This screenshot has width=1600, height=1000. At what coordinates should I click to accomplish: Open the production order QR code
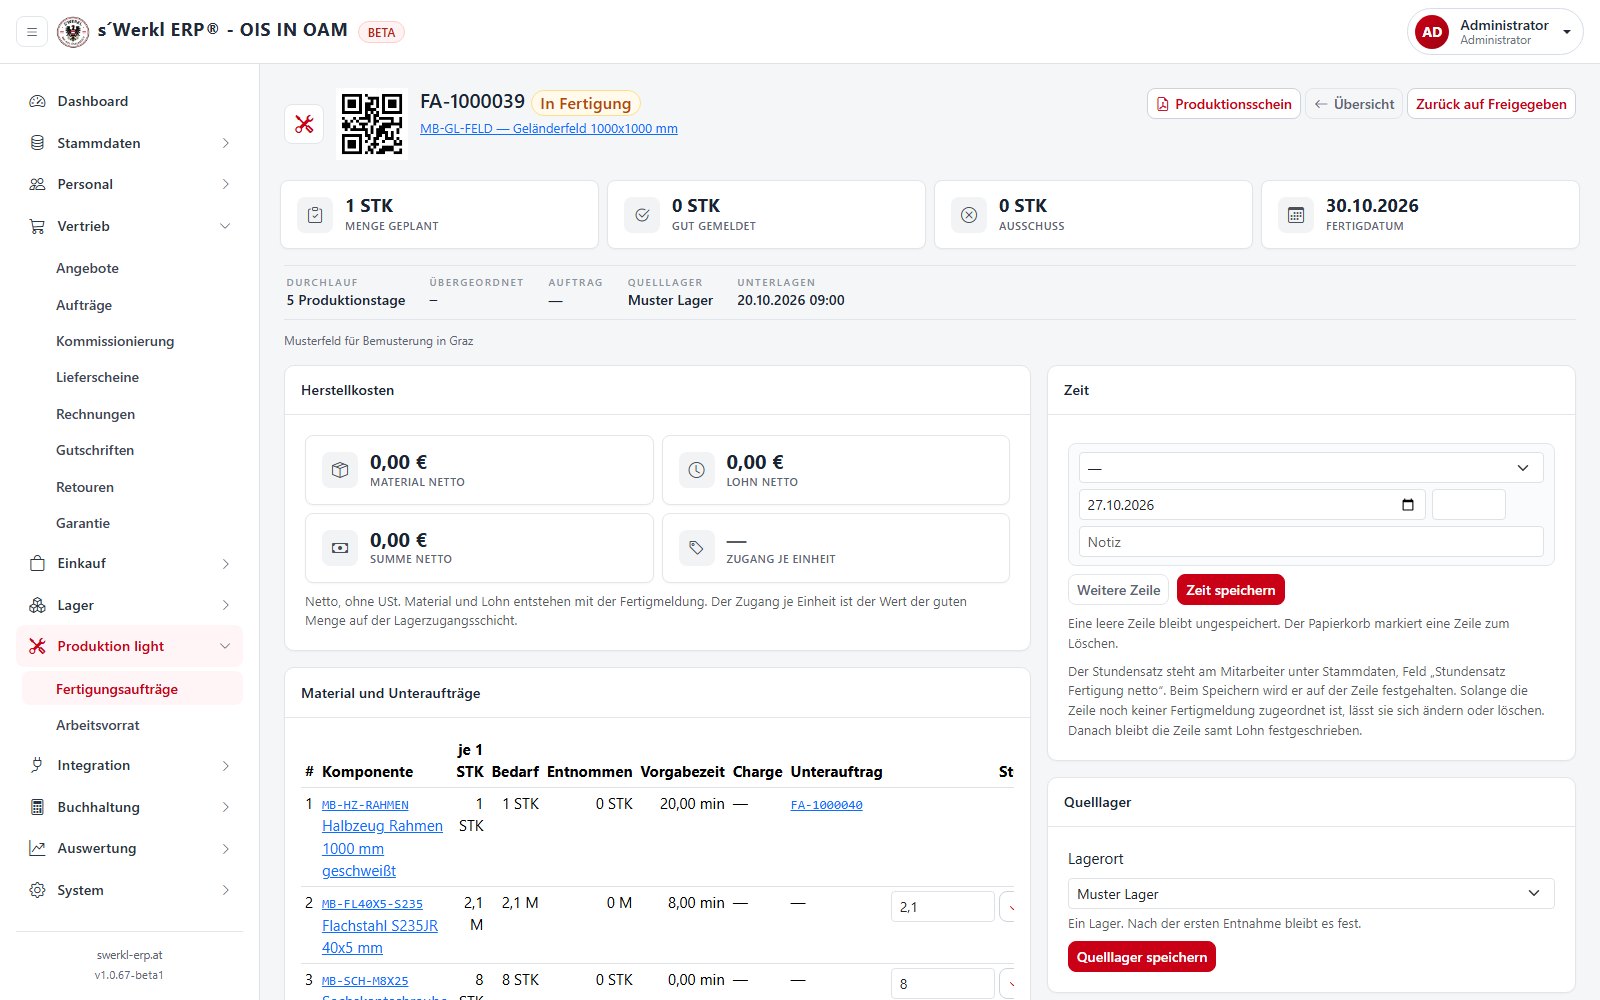click(x=372, y=124)
